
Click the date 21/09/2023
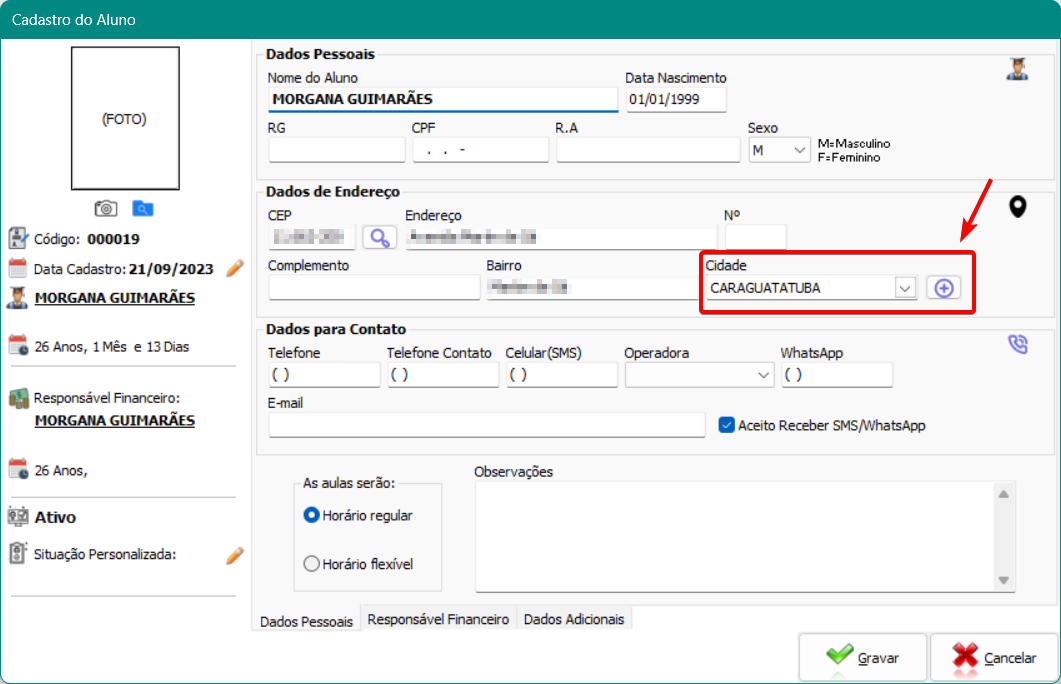[171, 269]
